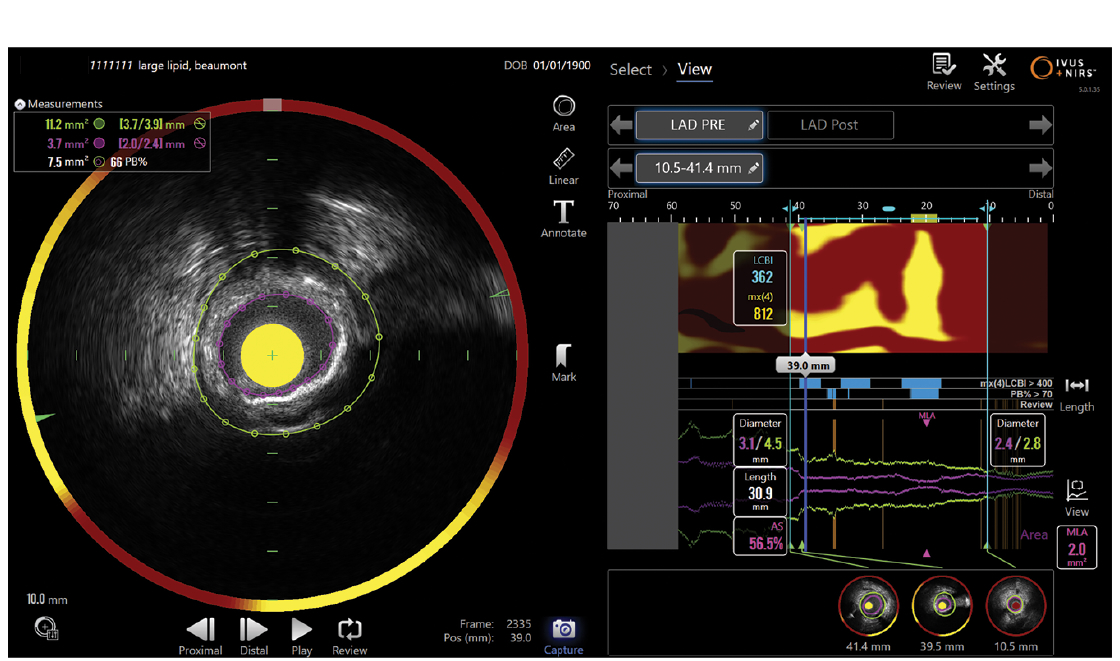Play the pullback recording
1120x661 pixels.
tap(301, 636)
